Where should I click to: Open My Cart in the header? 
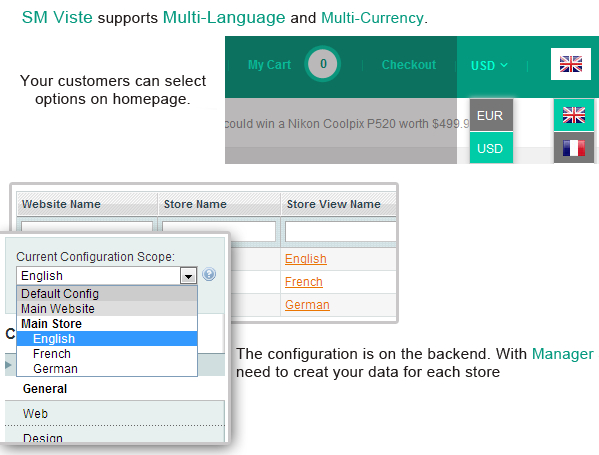269,65
